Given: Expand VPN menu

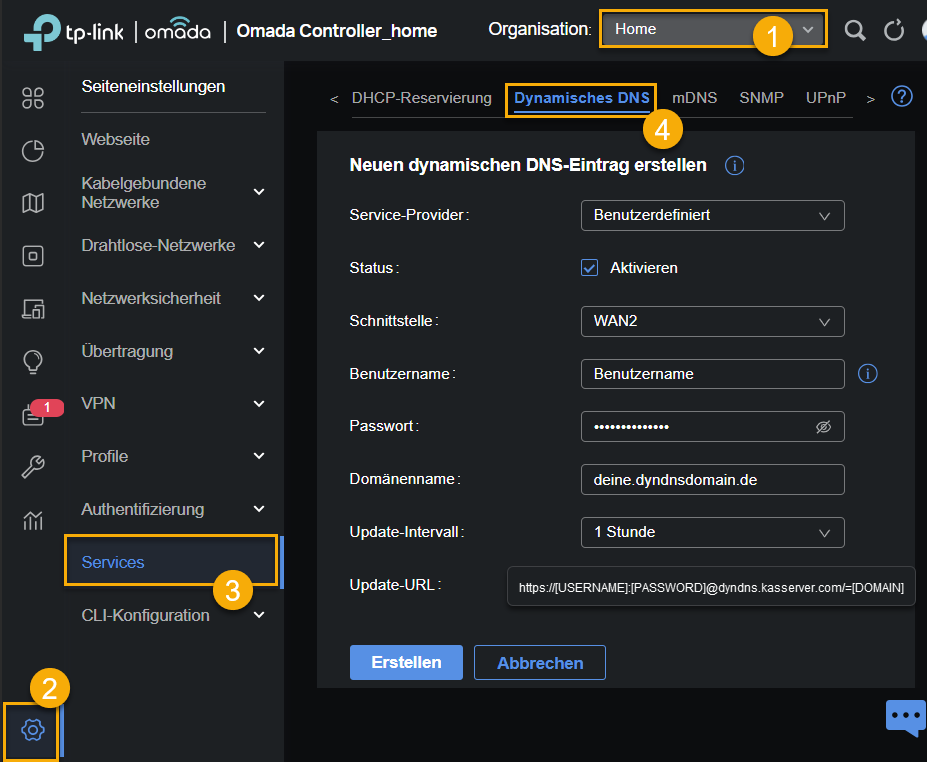Looking at the screenshot, I should point(173,404).
